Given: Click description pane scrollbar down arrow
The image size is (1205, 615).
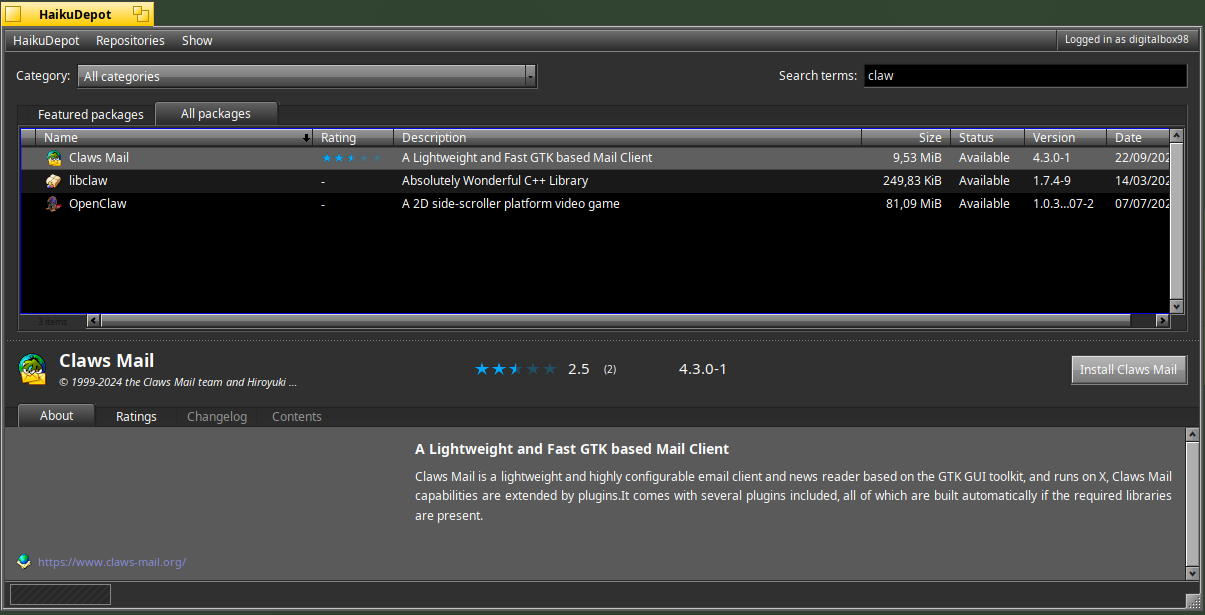Looking at the screenshot, I should pos(1192,574).
